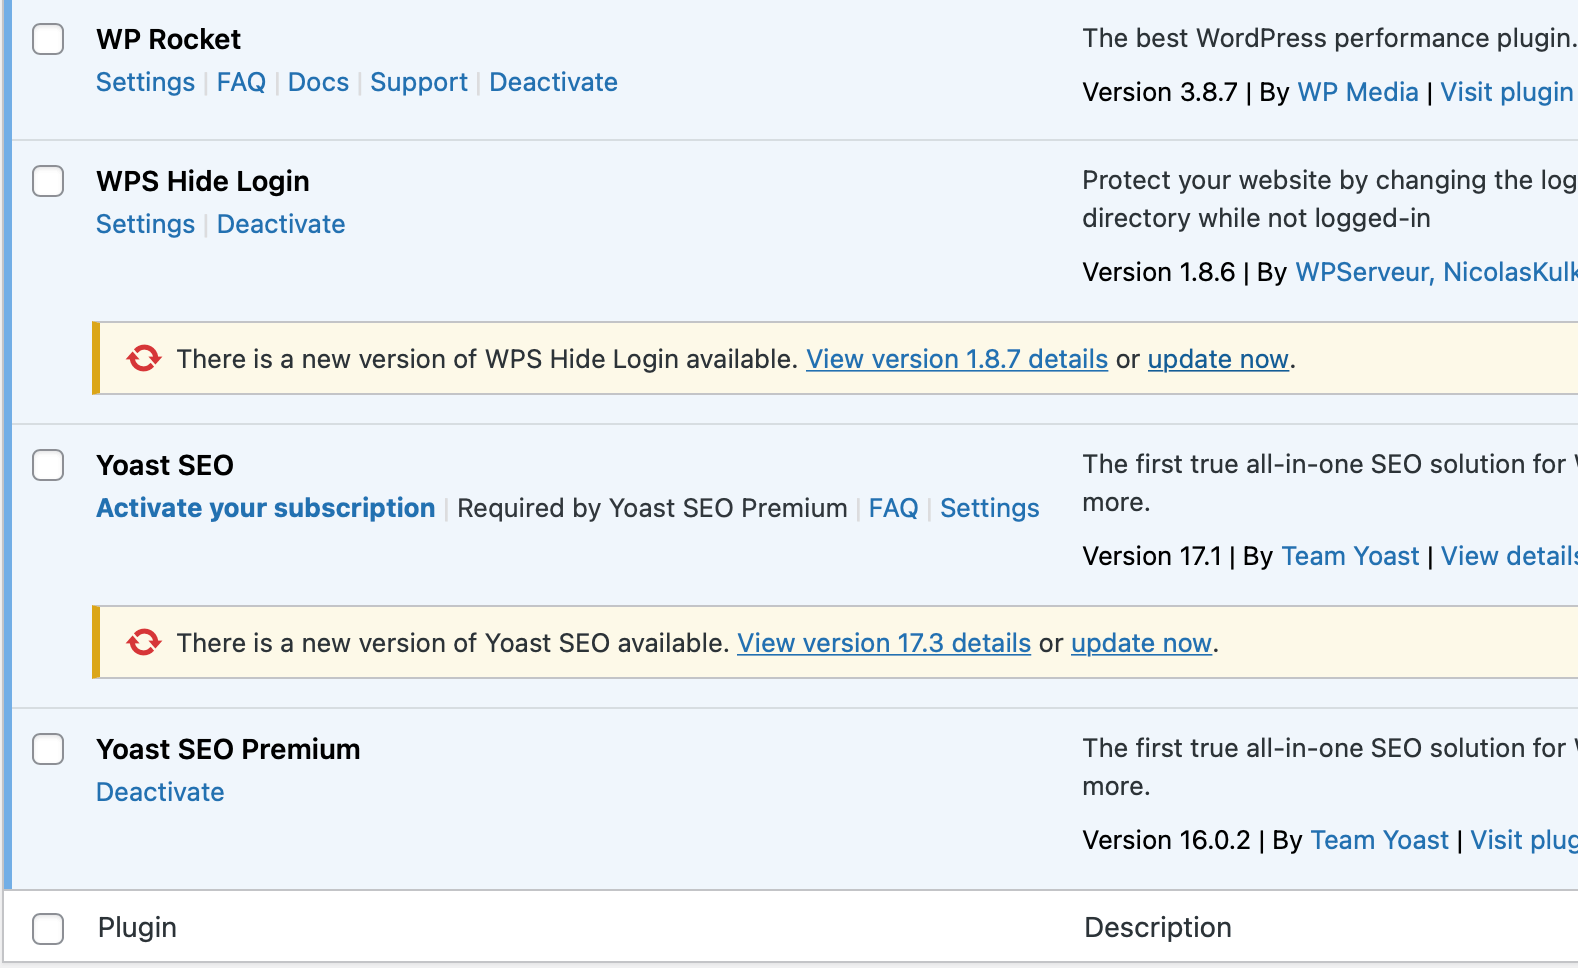Open Yoast SEO FAQ link

pos(893,508)
